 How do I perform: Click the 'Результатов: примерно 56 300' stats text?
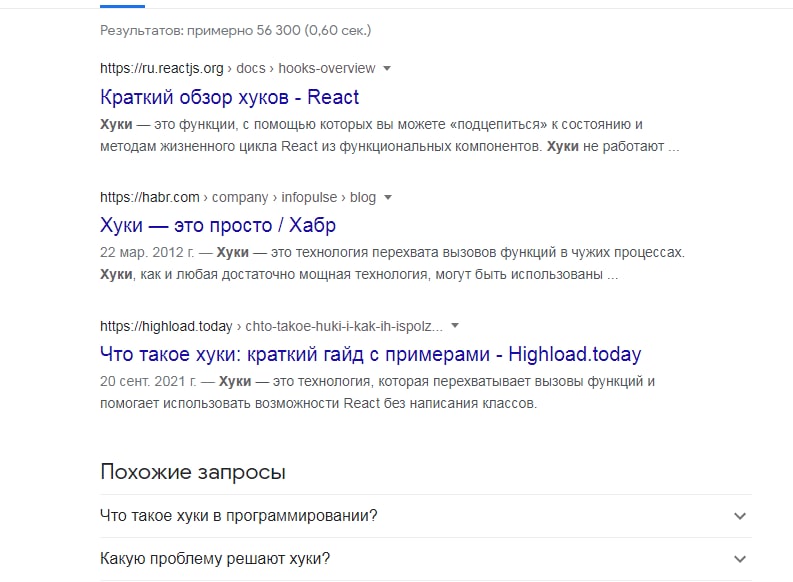coord(235,30)
